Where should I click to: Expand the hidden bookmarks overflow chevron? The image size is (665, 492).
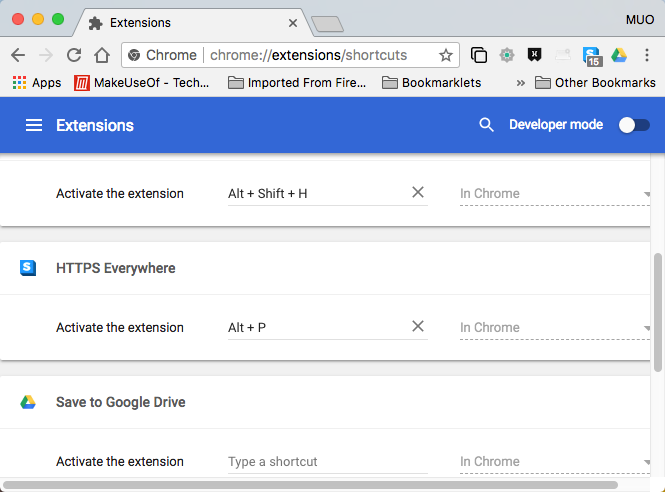pos(520,83)
